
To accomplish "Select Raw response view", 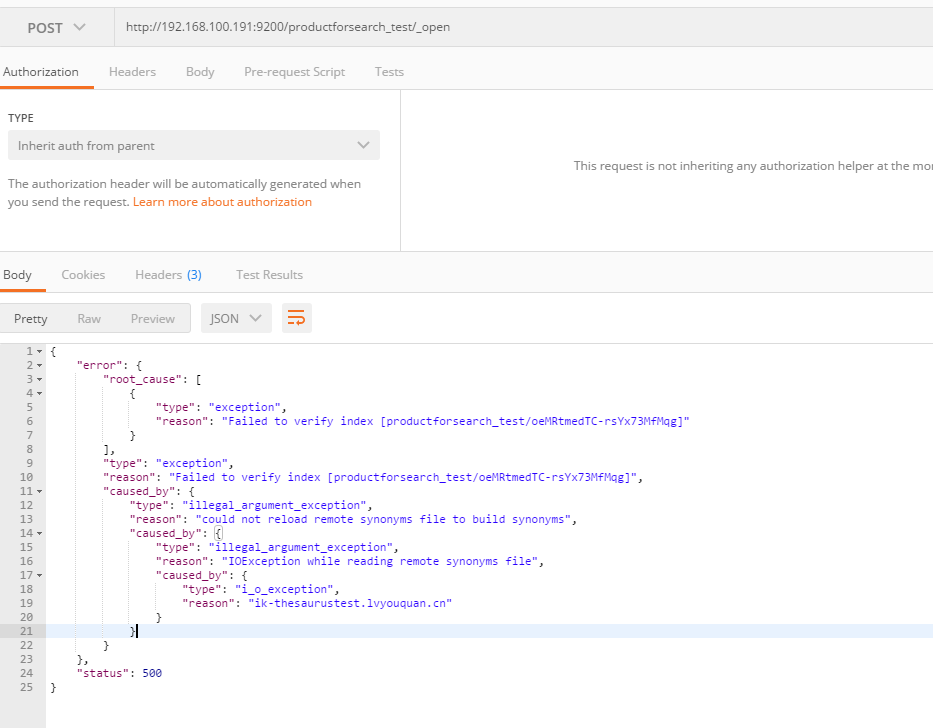I will point(89,318).
